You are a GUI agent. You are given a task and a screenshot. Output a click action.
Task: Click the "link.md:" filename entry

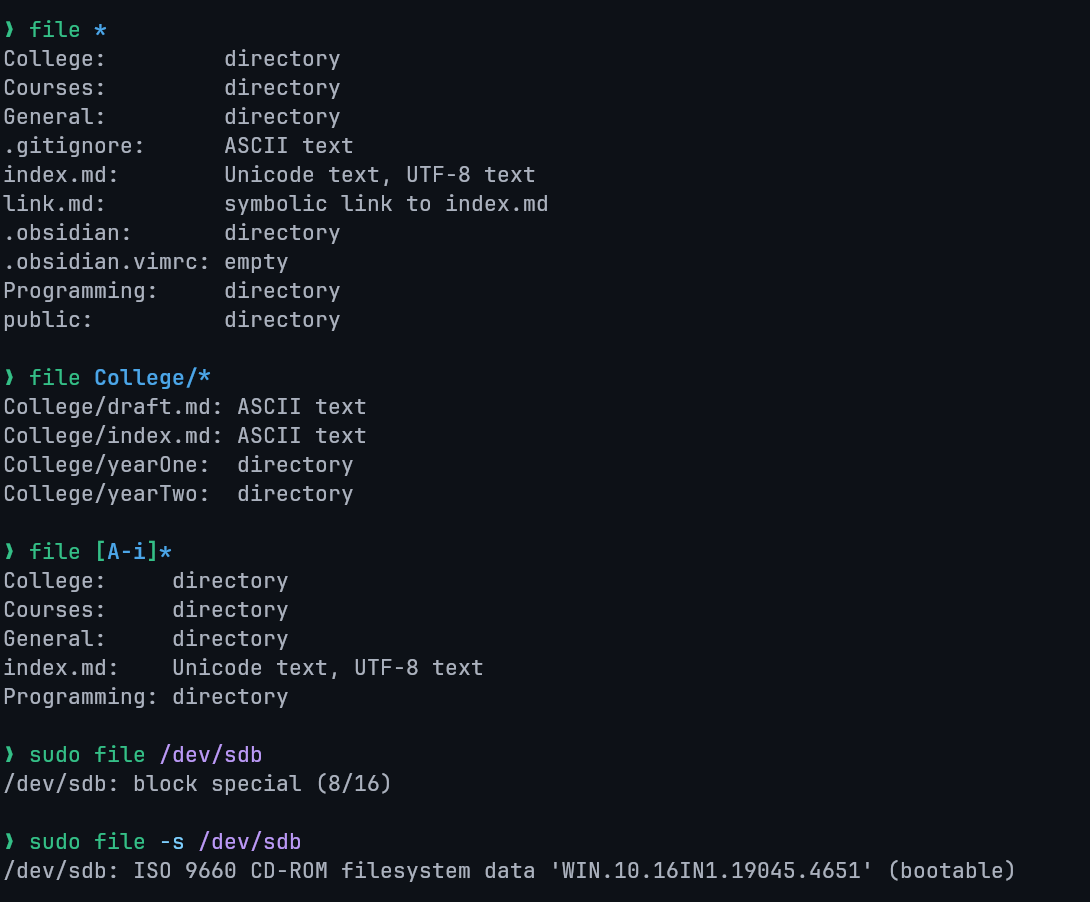[x=54, y=204]
